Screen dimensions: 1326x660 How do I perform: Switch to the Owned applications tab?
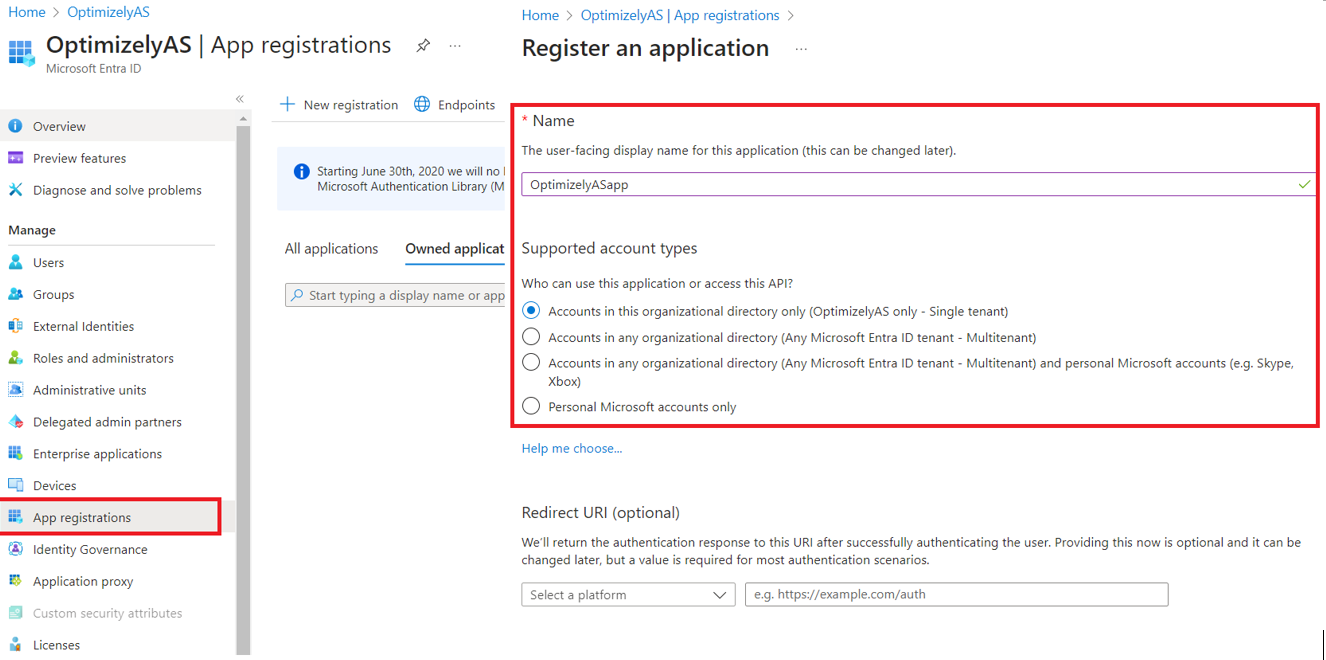[x=455, y=249]
